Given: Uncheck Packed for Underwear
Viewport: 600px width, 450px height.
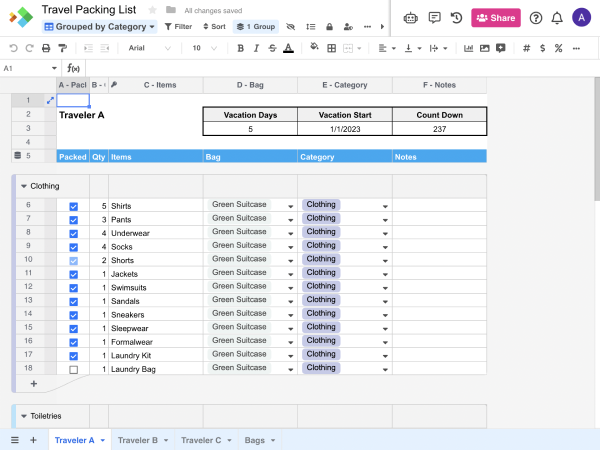Looking at the screenshot, I should pos(73,233).
